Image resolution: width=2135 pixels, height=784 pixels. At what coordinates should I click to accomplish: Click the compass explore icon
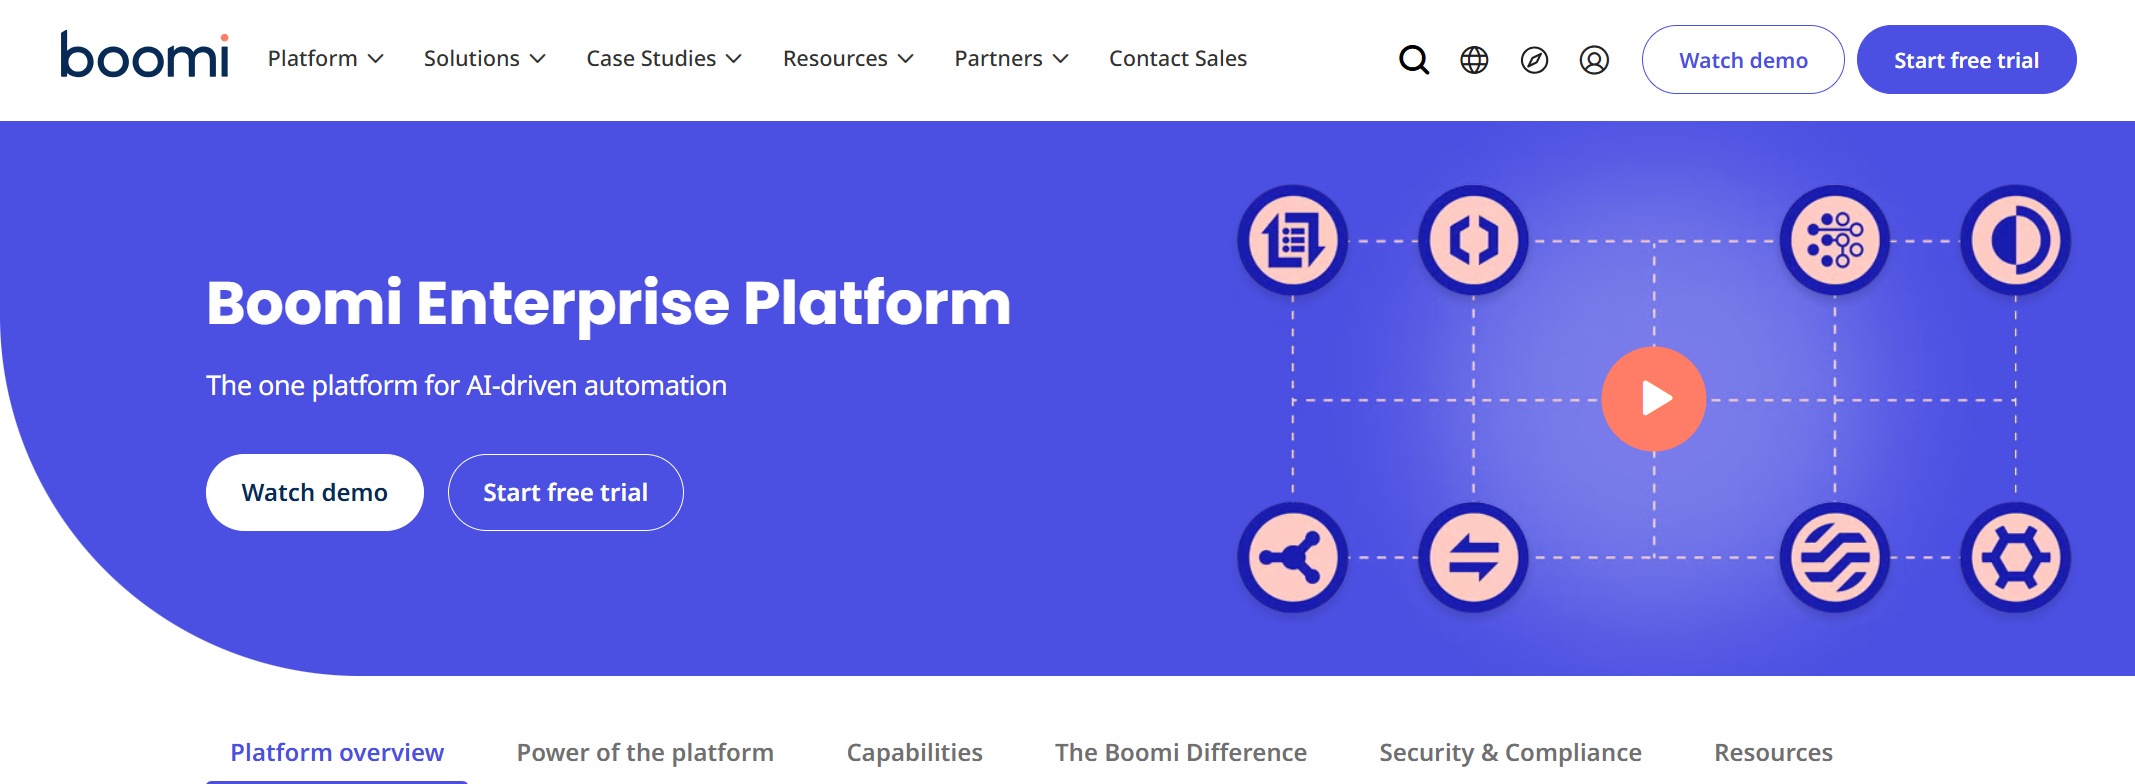click(1534, 60)
